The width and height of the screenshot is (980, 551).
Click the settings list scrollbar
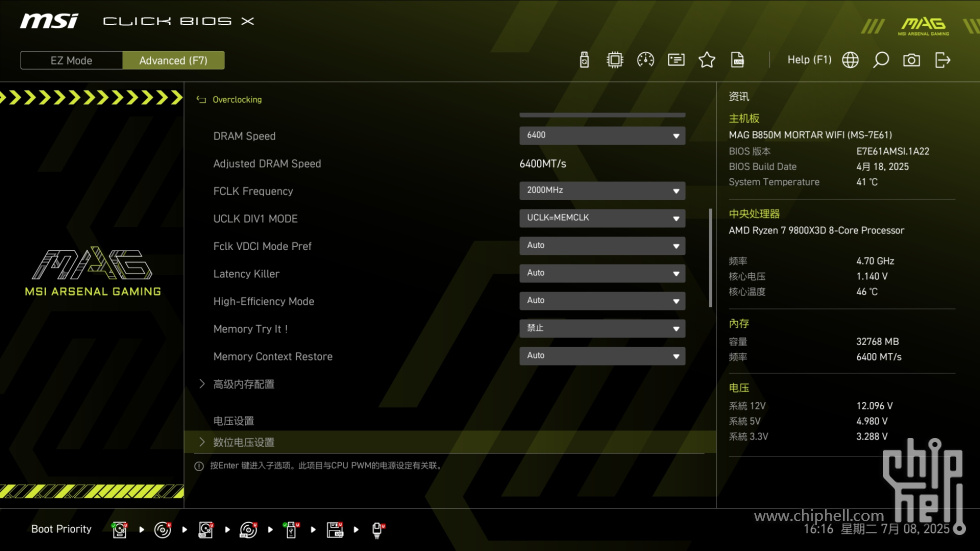[711, 258]
